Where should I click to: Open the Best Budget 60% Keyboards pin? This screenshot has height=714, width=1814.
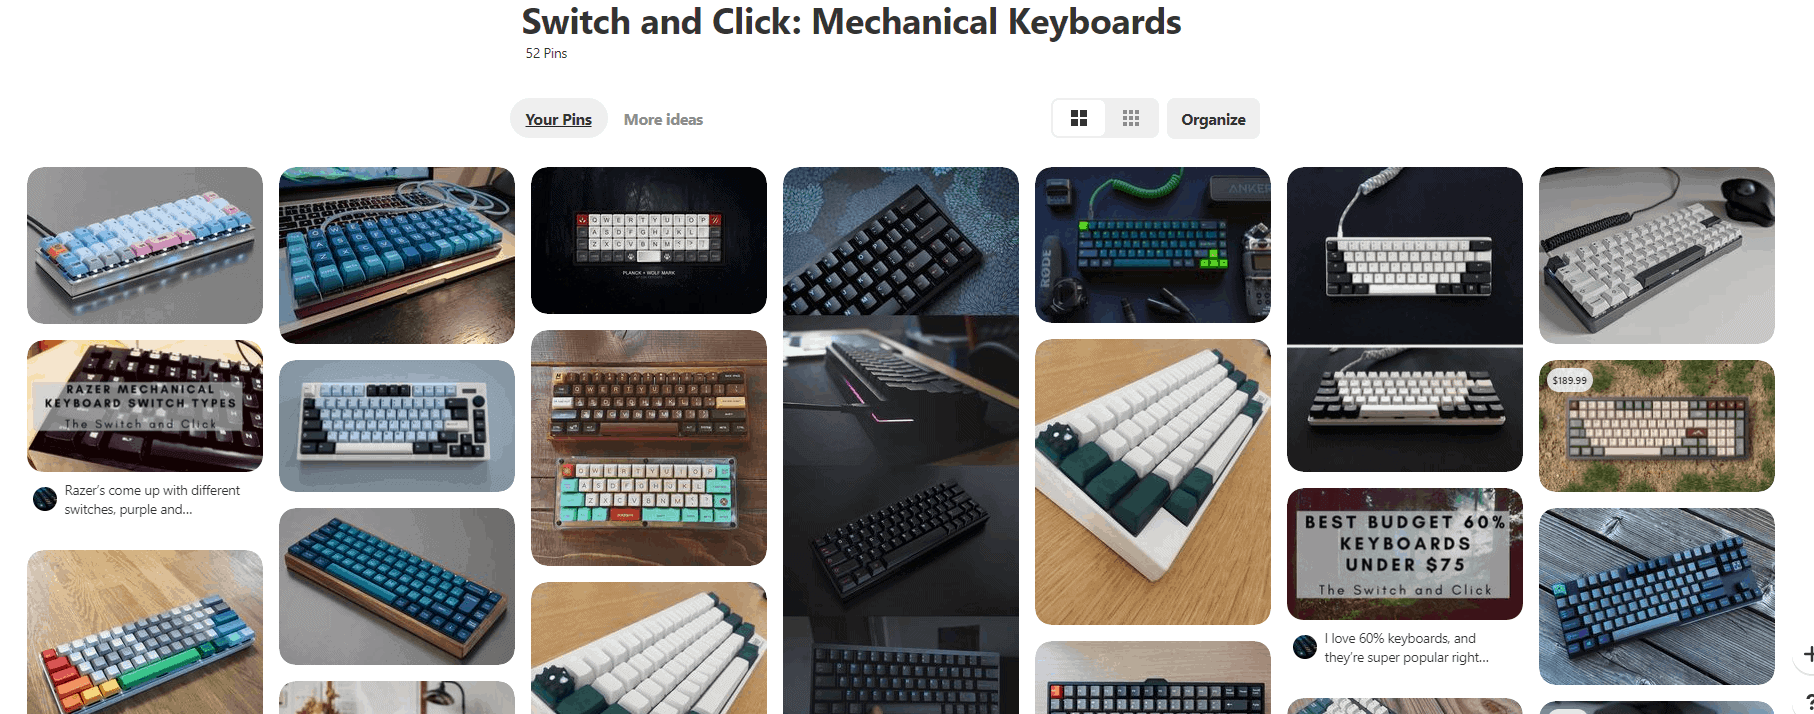(x=1405, y=554)
